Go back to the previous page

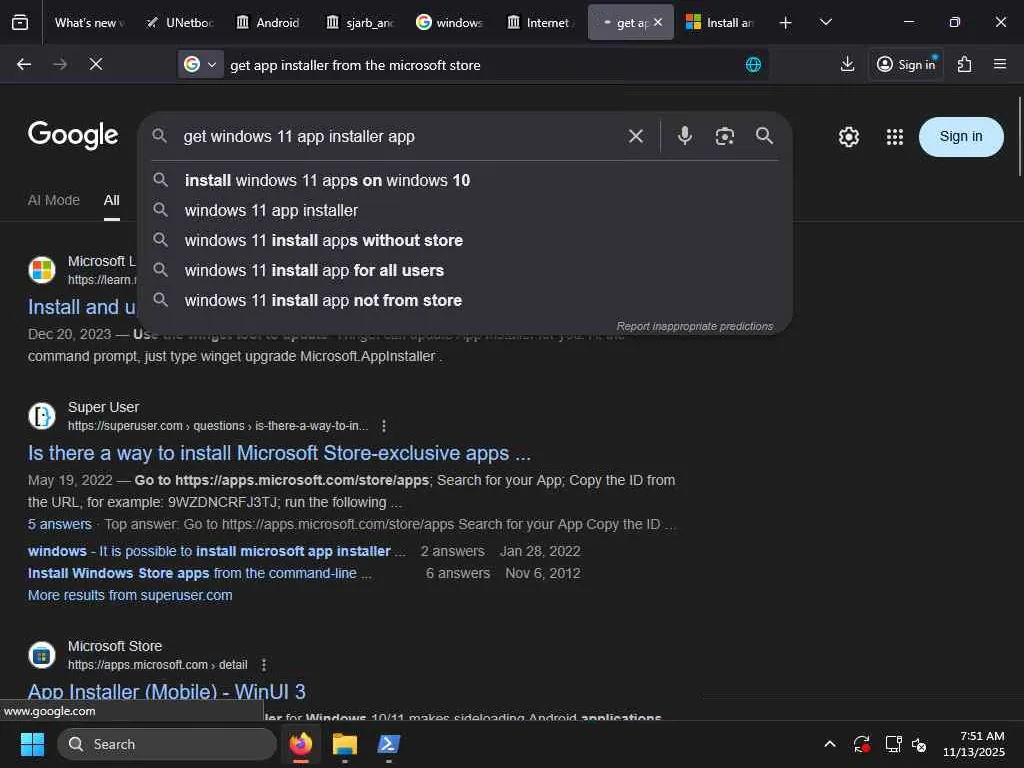pos(24,64)
